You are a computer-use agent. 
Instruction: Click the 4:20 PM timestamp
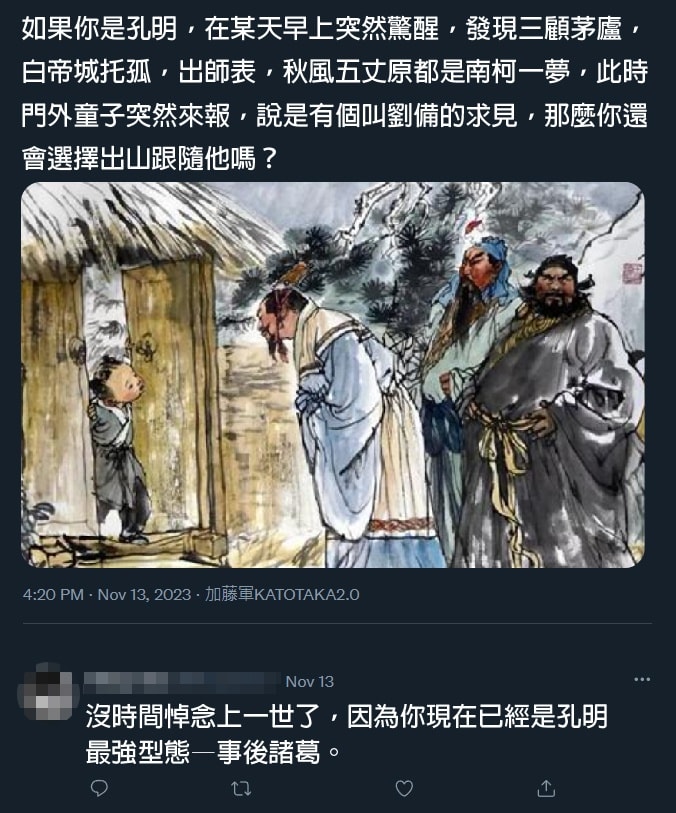pos(53,594)
